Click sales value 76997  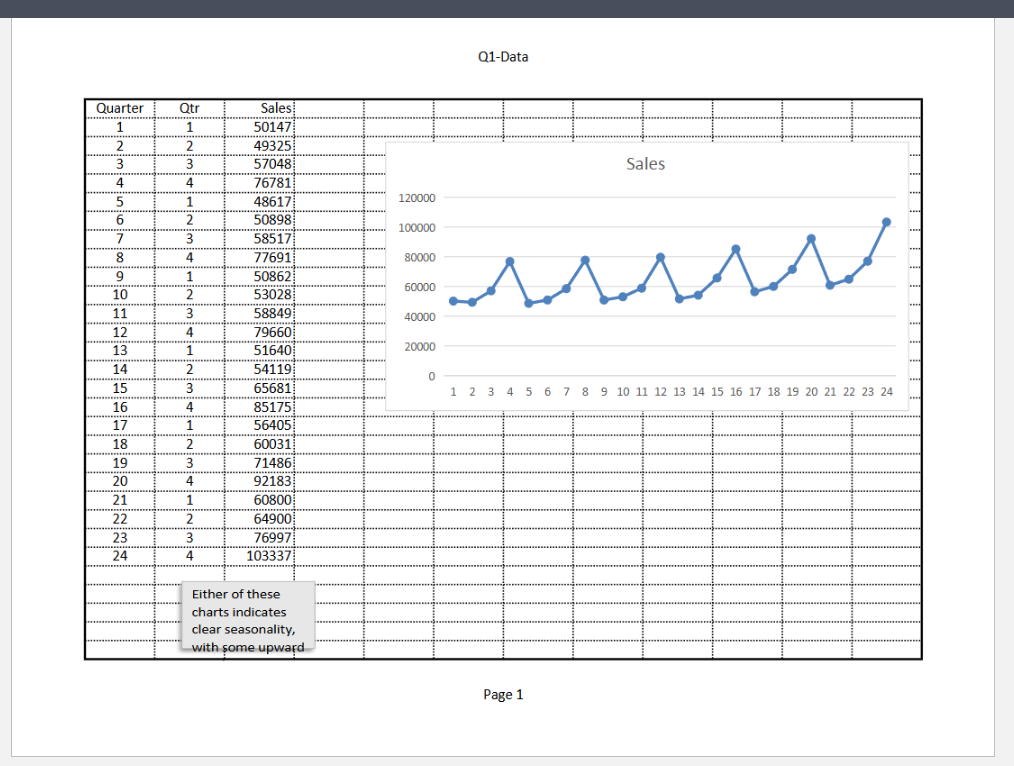click(x=272, y=538)
